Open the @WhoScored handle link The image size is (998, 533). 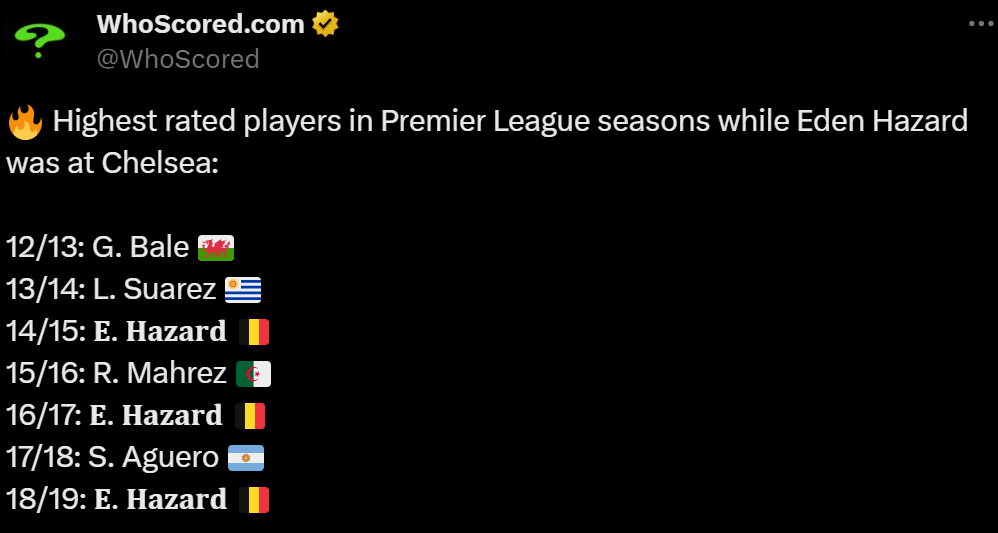point(178,59)
